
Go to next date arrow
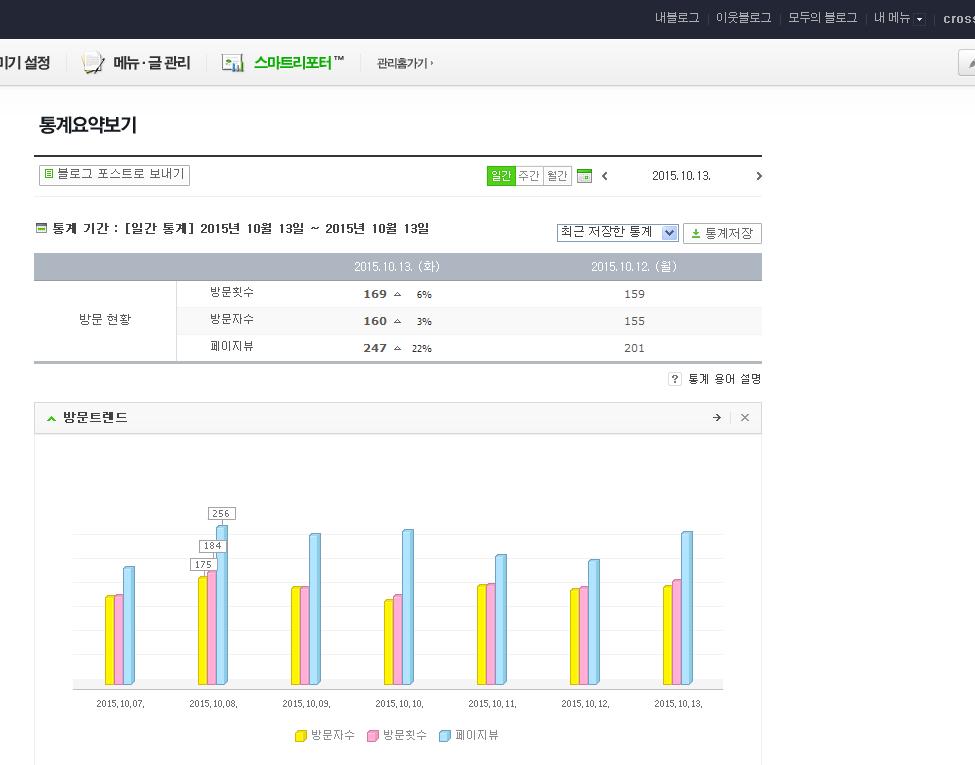[x=758, y=176]
